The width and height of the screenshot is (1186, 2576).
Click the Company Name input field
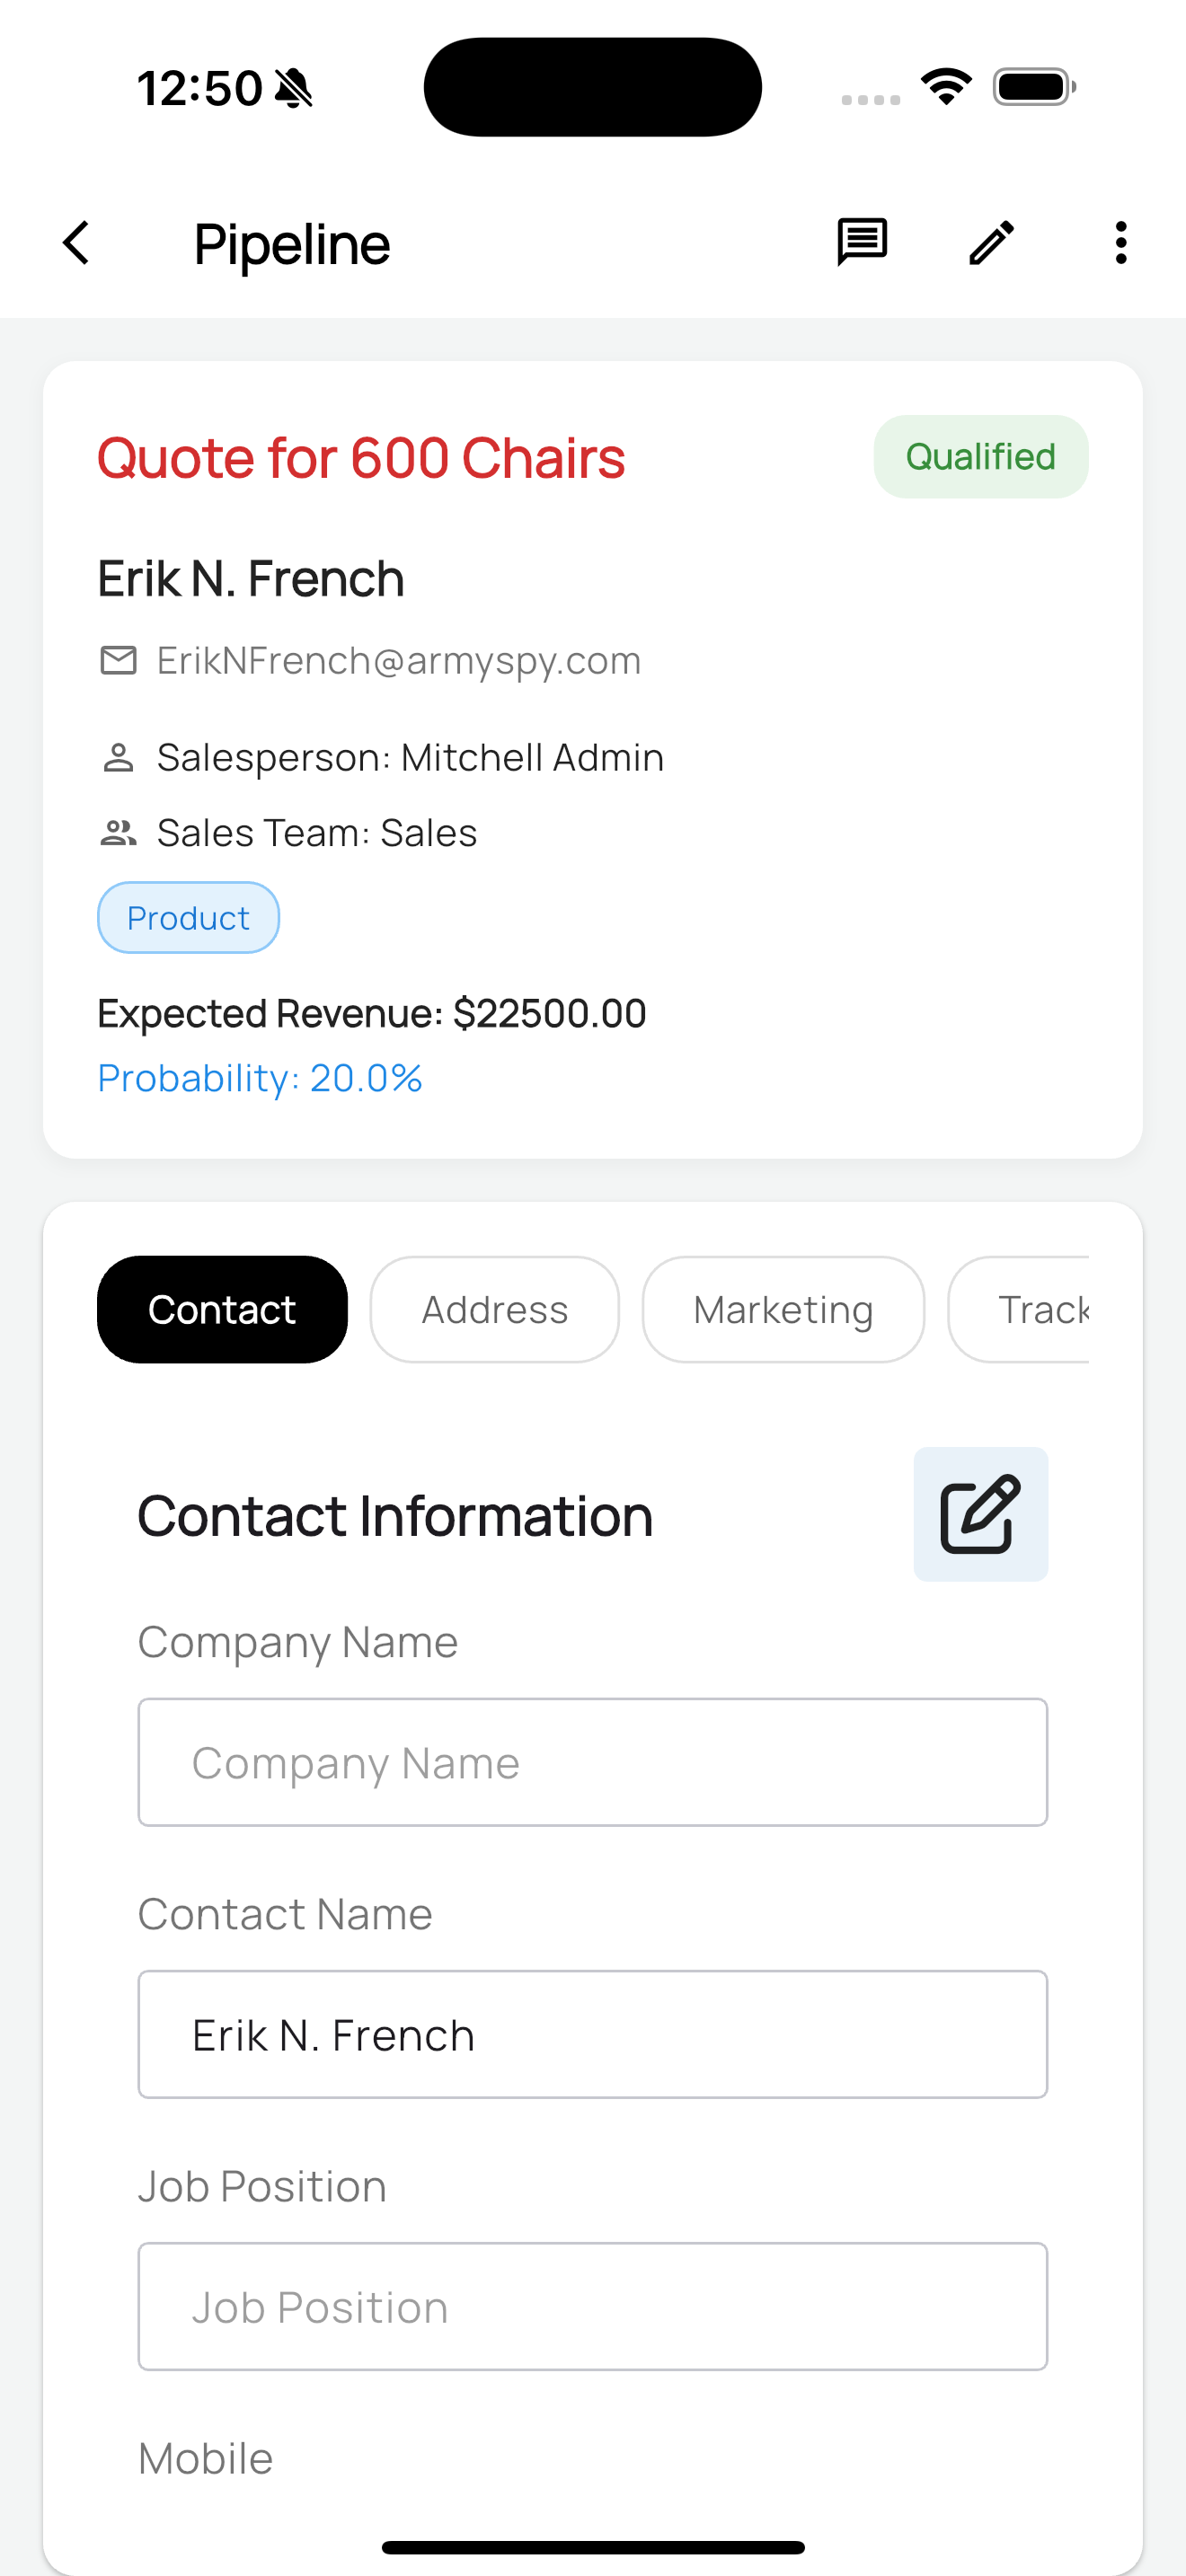(592, 1763)
